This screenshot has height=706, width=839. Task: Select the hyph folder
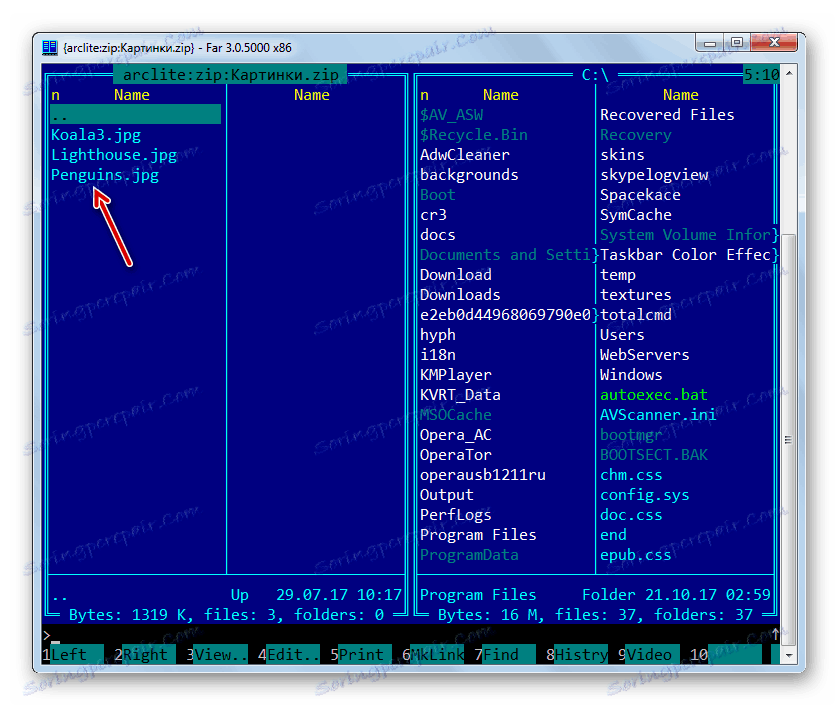(438, 335)
